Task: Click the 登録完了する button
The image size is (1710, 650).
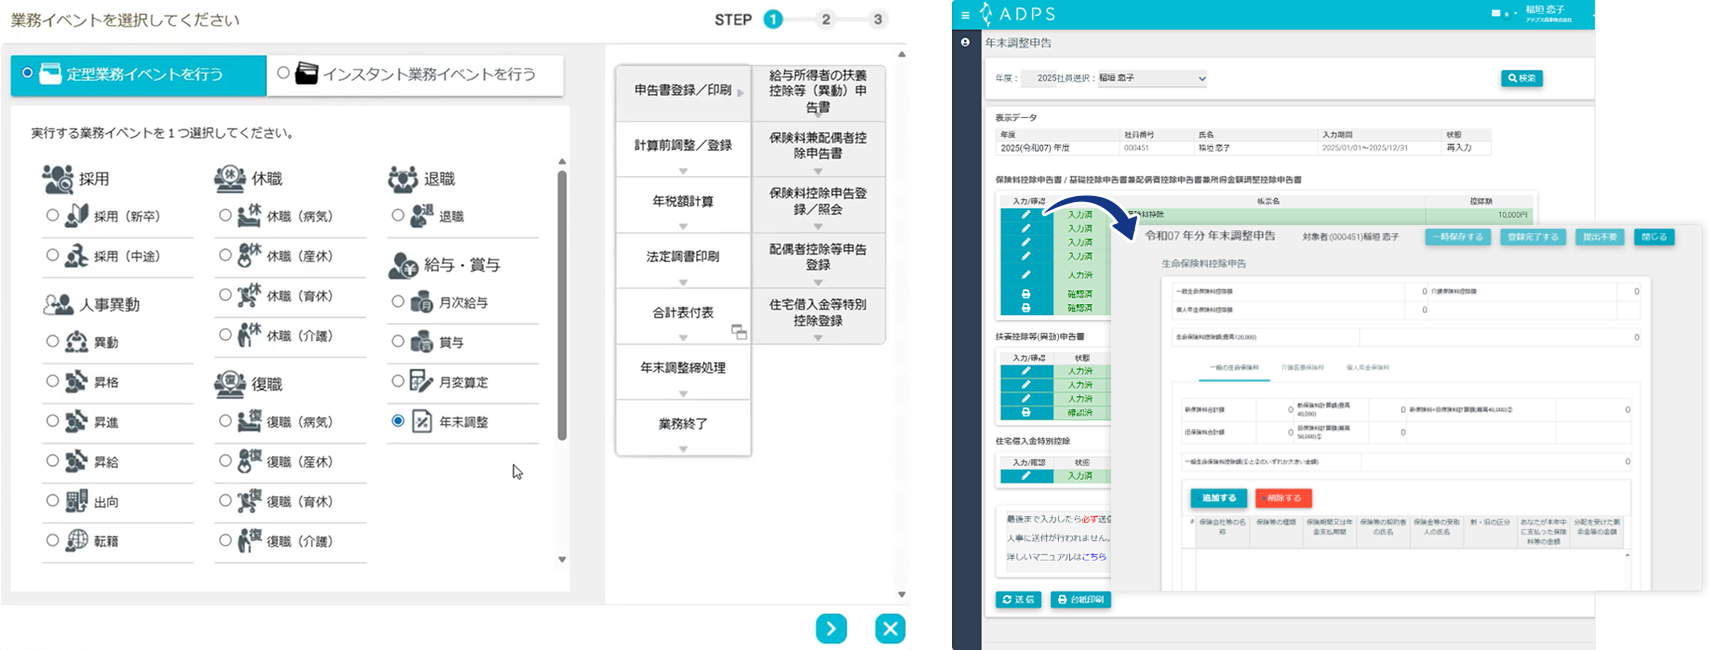Action: (x=1533, y=237)
